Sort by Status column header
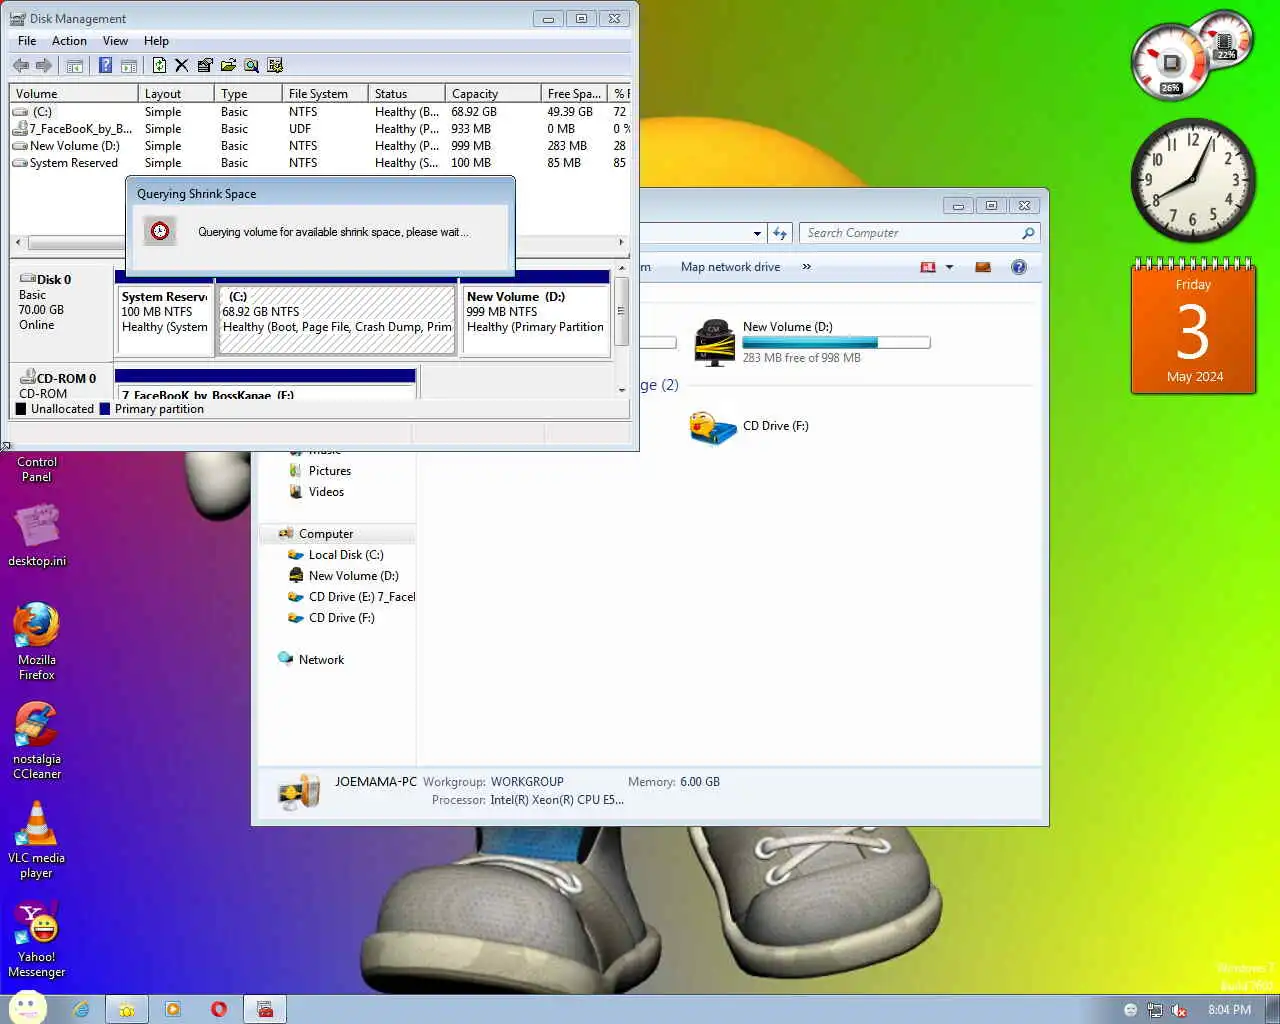Screen dimensions: 1280x1024 tap(407, 93)
